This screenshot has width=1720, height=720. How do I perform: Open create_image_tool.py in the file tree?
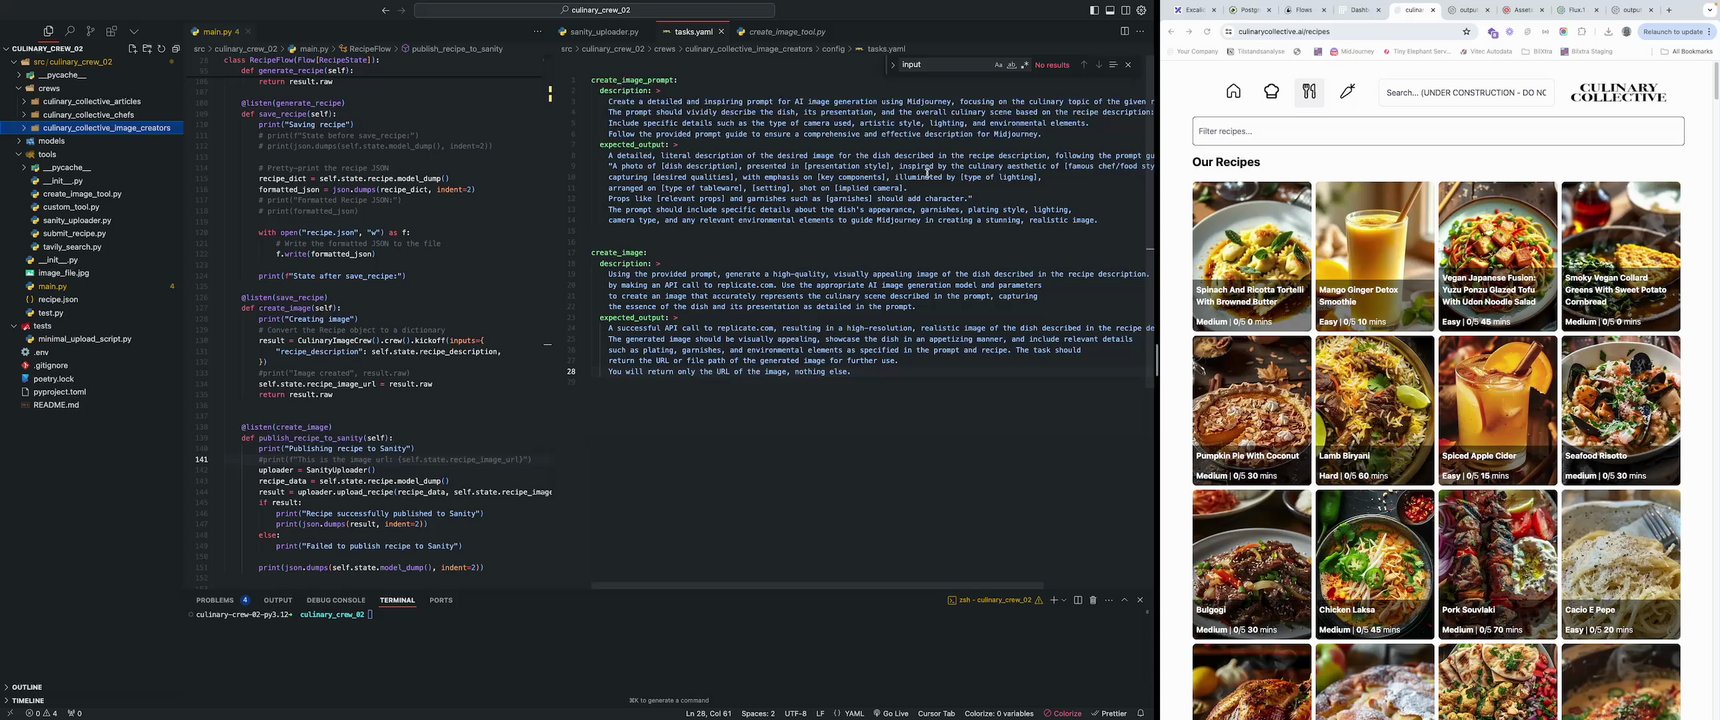[x=82, y=194]
